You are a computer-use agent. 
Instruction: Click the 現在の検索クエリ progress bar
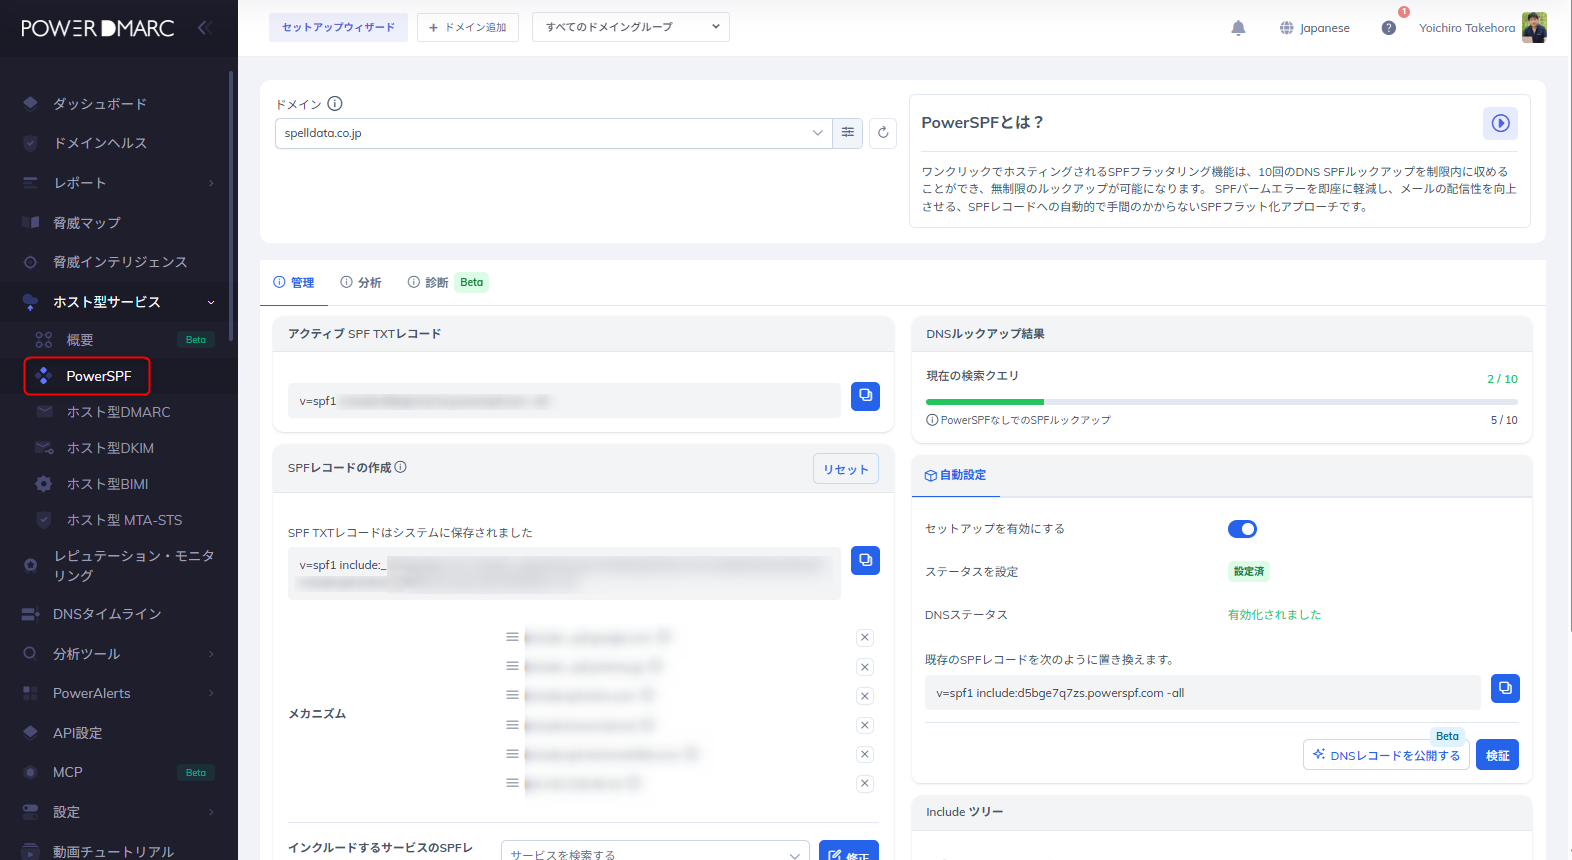click(x=1222, y=402)
